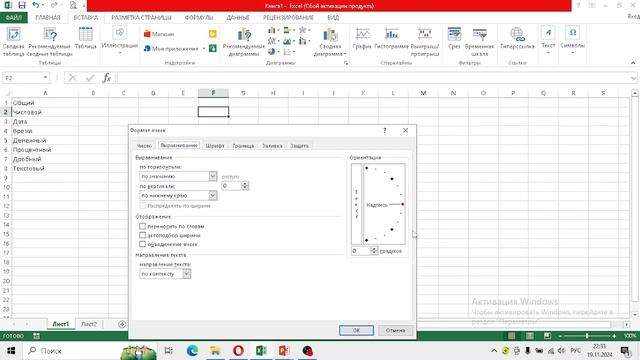Open Рекомендуемые диаграммы (recommended charts)
Viewport: 640px width, 360px height.
tap(244, 42)
